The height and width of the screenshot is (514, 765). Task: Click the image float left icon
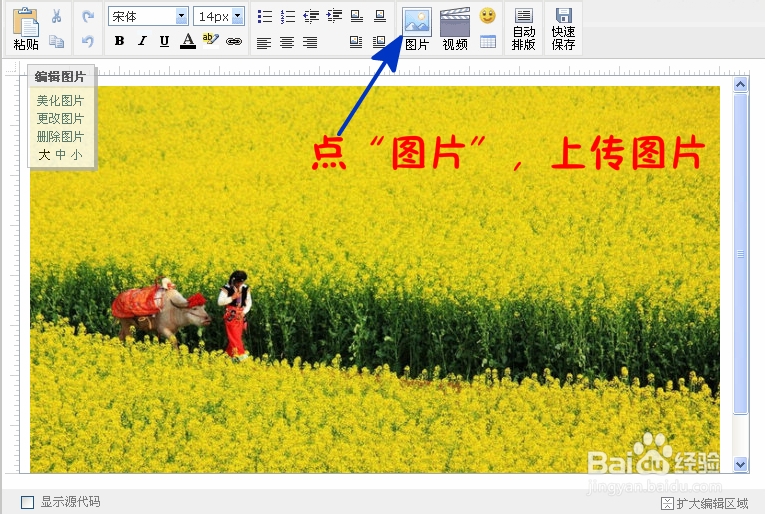pyautogui.click(x=356, y=42)
